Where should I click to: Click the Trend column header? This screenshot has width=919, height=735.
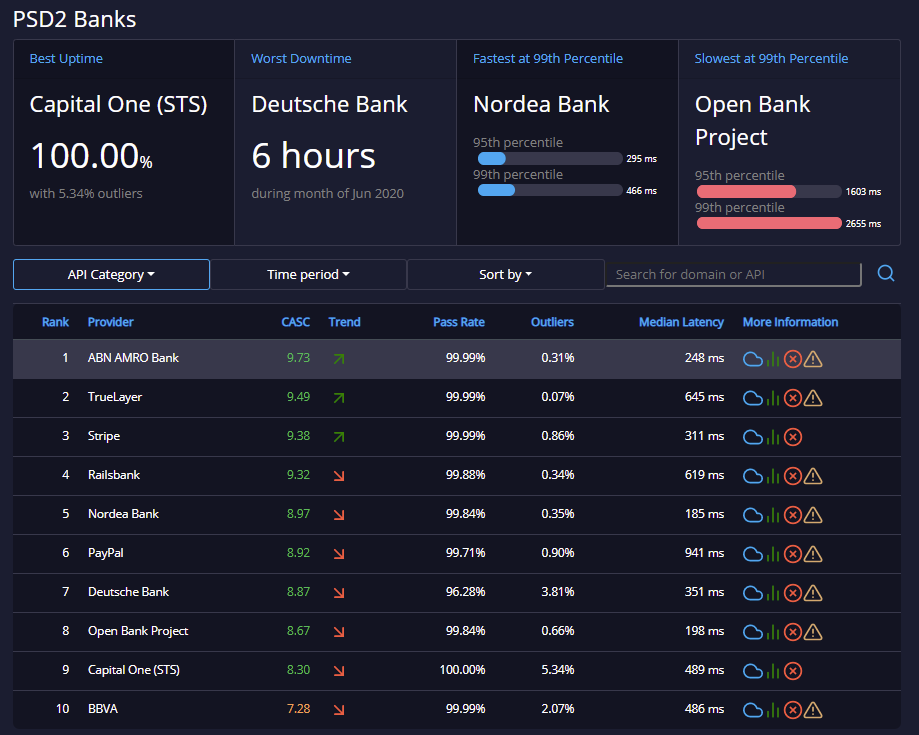click(x=344, y=322)
